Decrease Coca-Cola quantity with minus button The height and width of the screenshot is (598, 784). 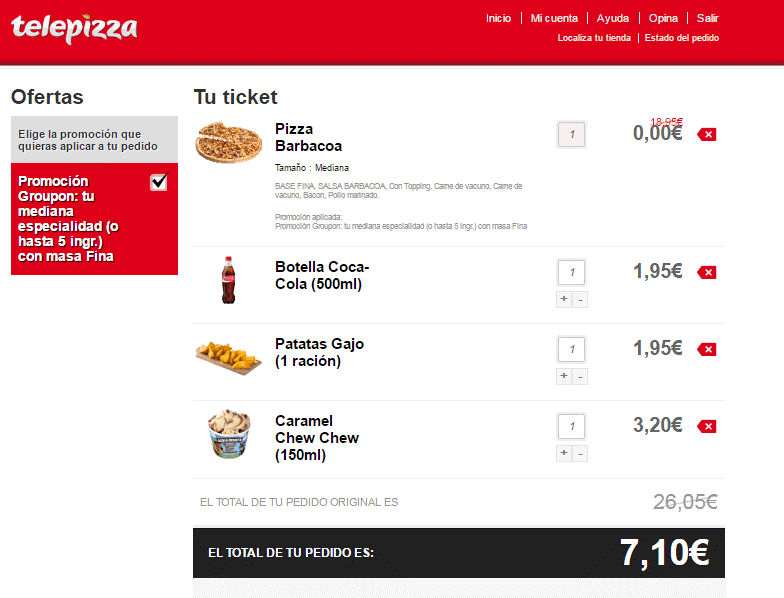tap(580, 300)
